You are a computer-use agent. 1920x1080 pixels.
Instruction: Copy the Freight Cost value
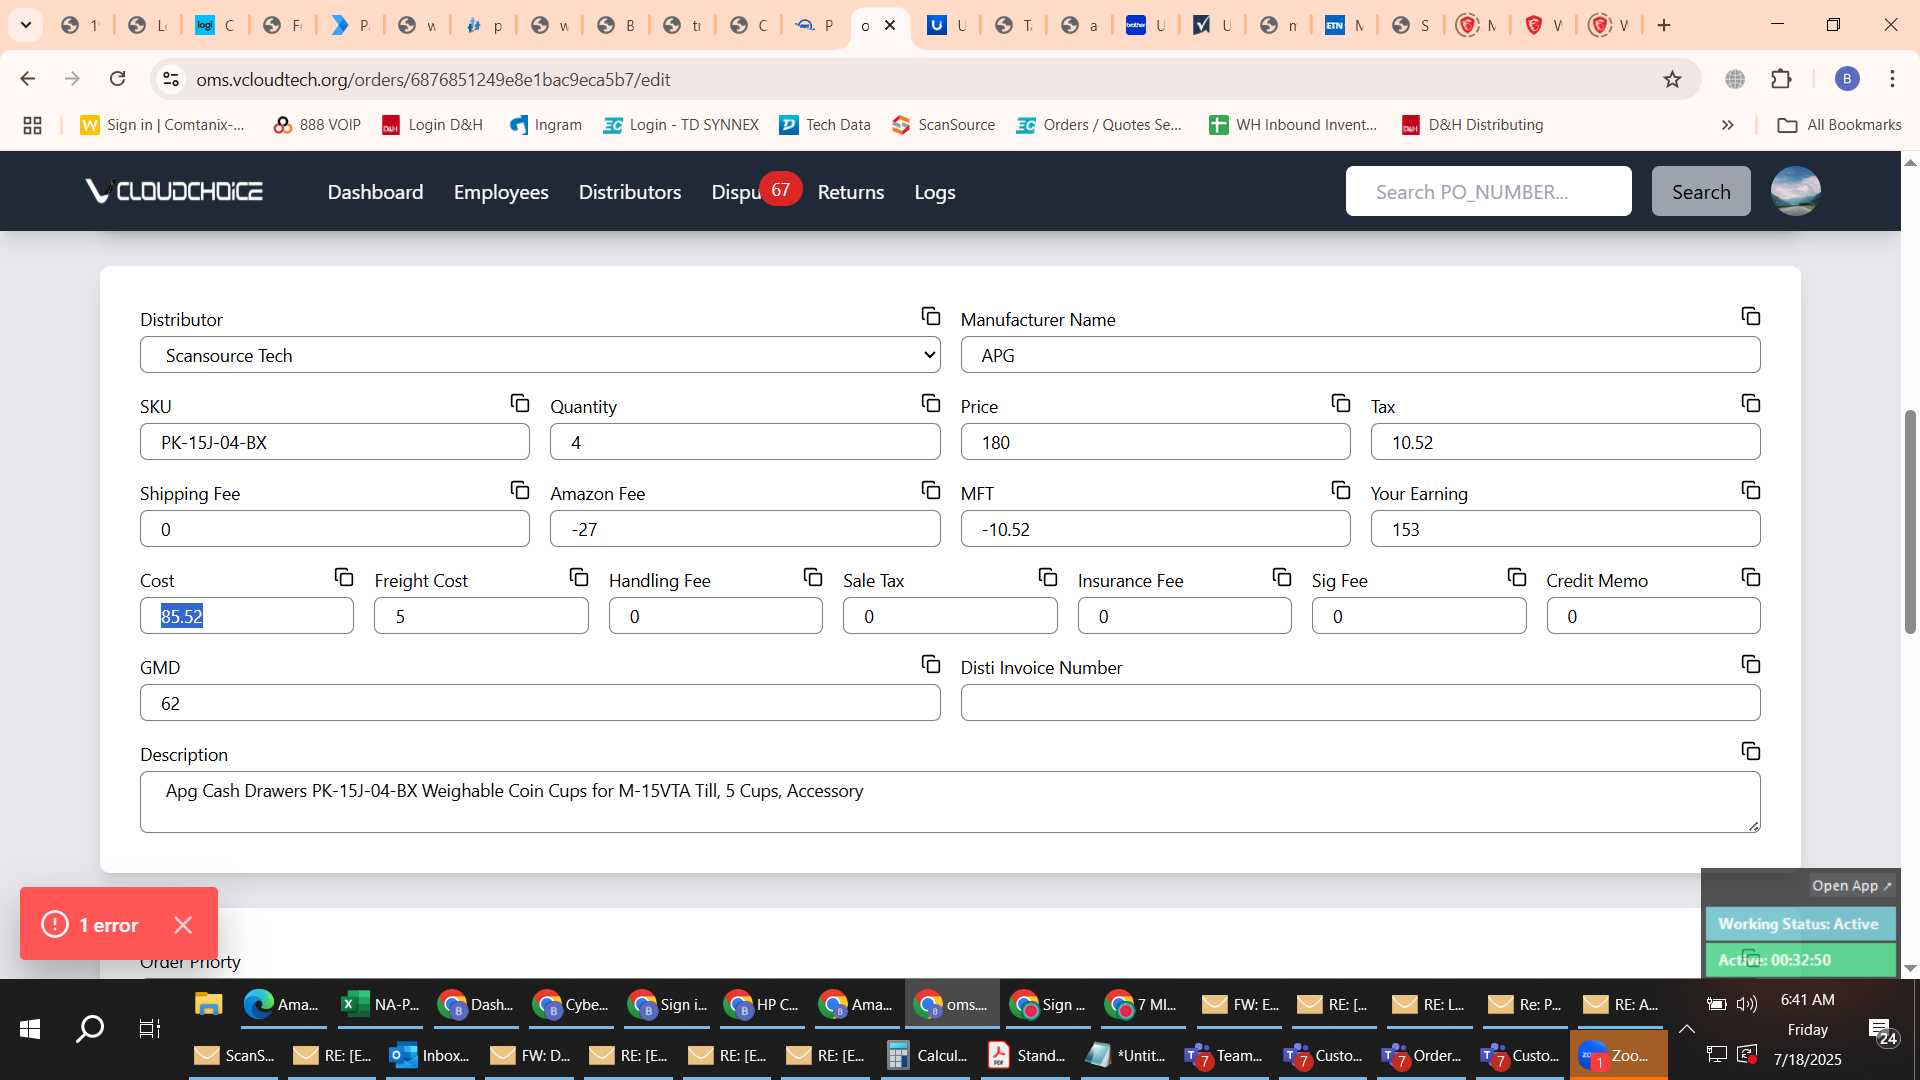(x=578, y=577)
